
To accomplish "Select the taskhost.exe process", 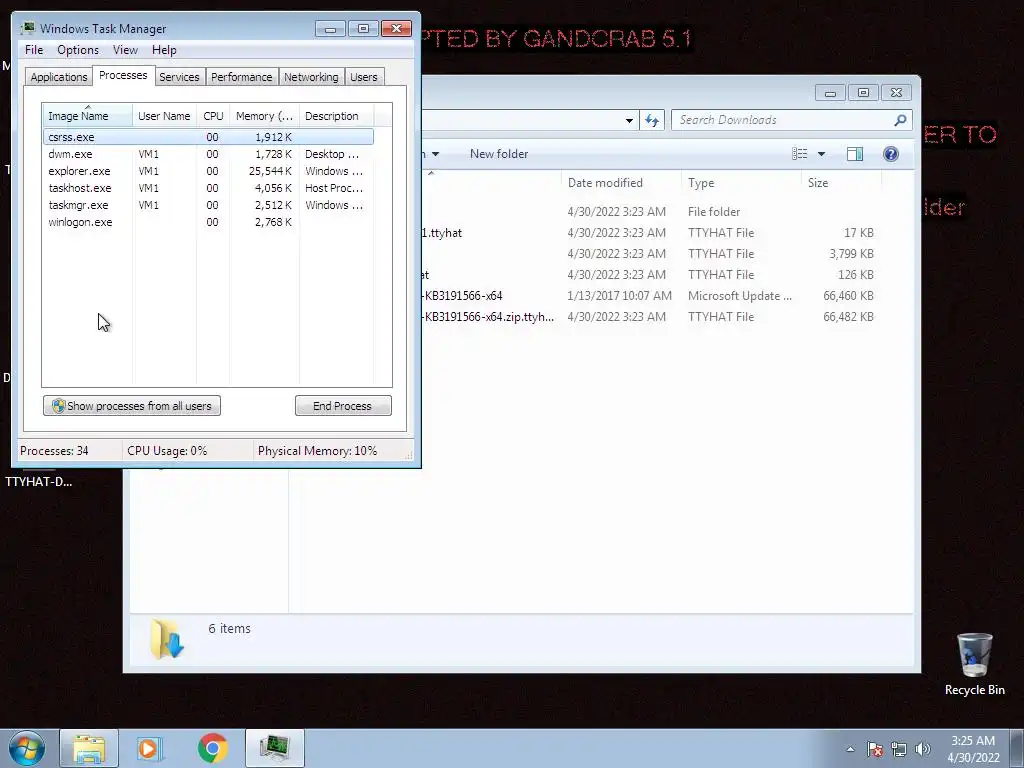I will coord(208,188).
